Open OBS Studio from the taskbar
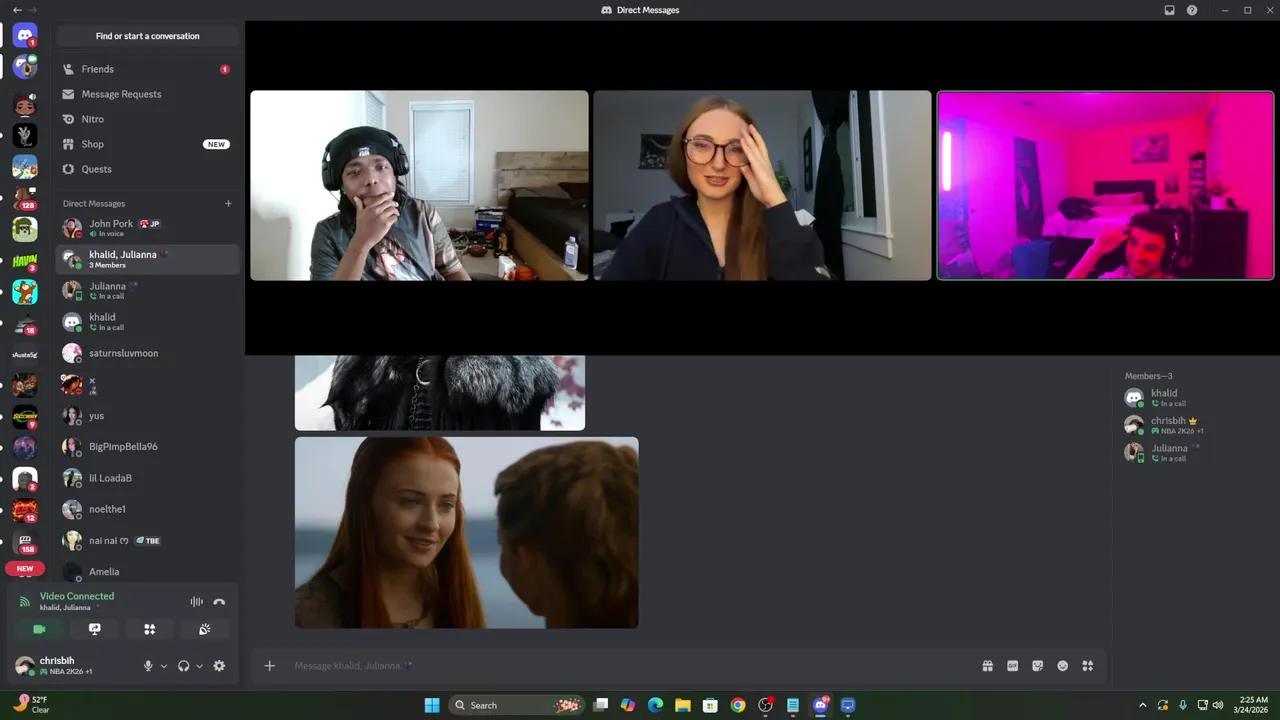This screenshot has width=1280, height=720. tap(765, 705)
